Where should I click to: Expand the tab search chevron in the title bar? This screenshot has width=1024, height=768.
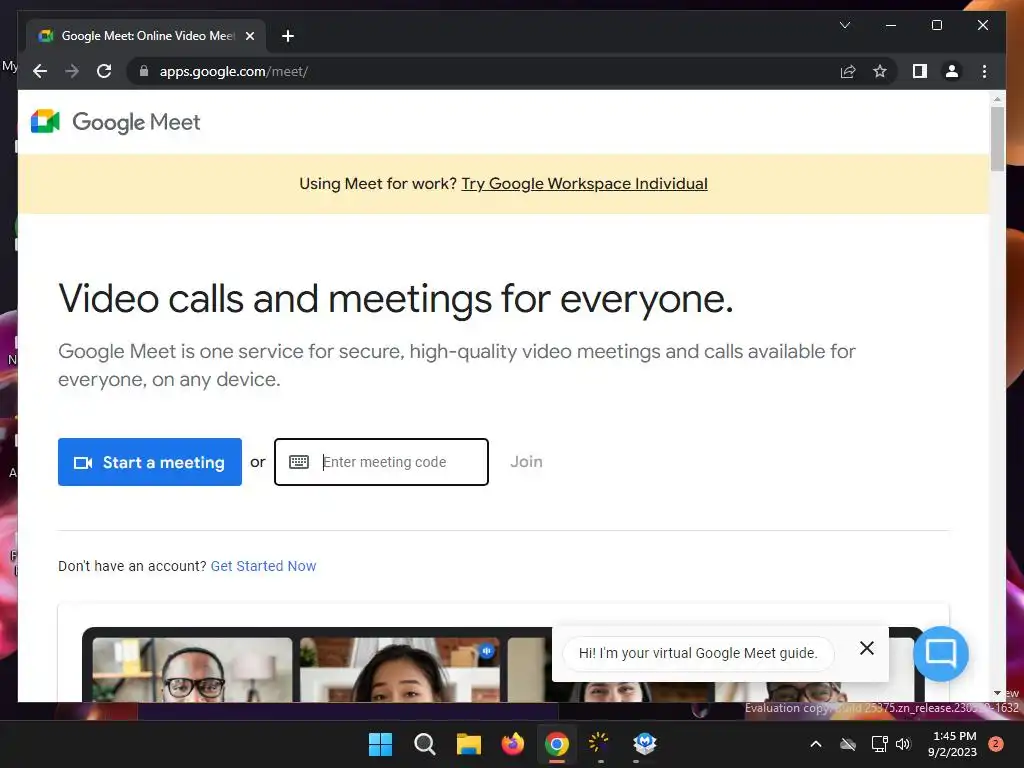[x=844, y=25]
